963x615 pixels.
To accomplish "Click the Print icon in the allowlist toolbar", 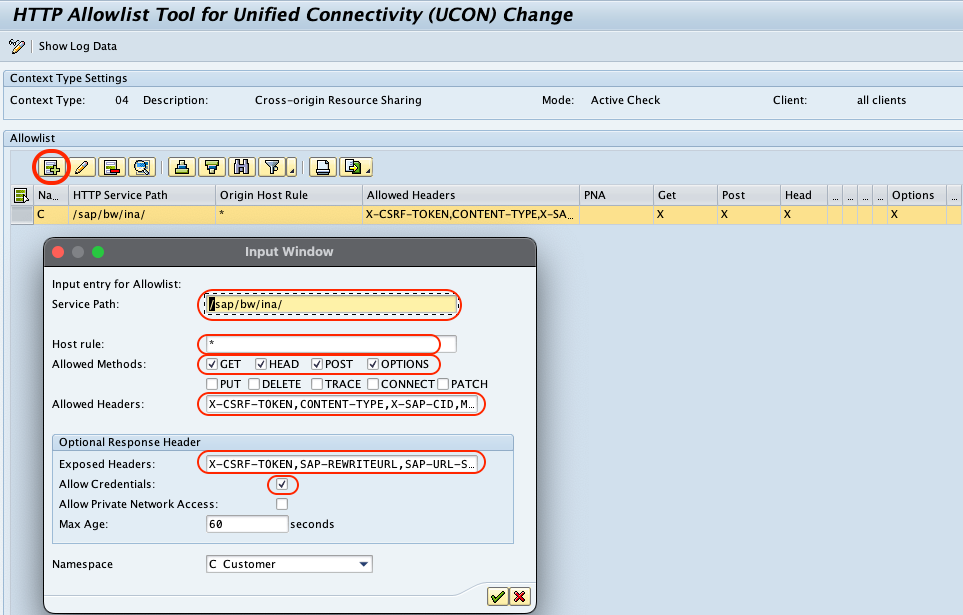I will point(322,167).
